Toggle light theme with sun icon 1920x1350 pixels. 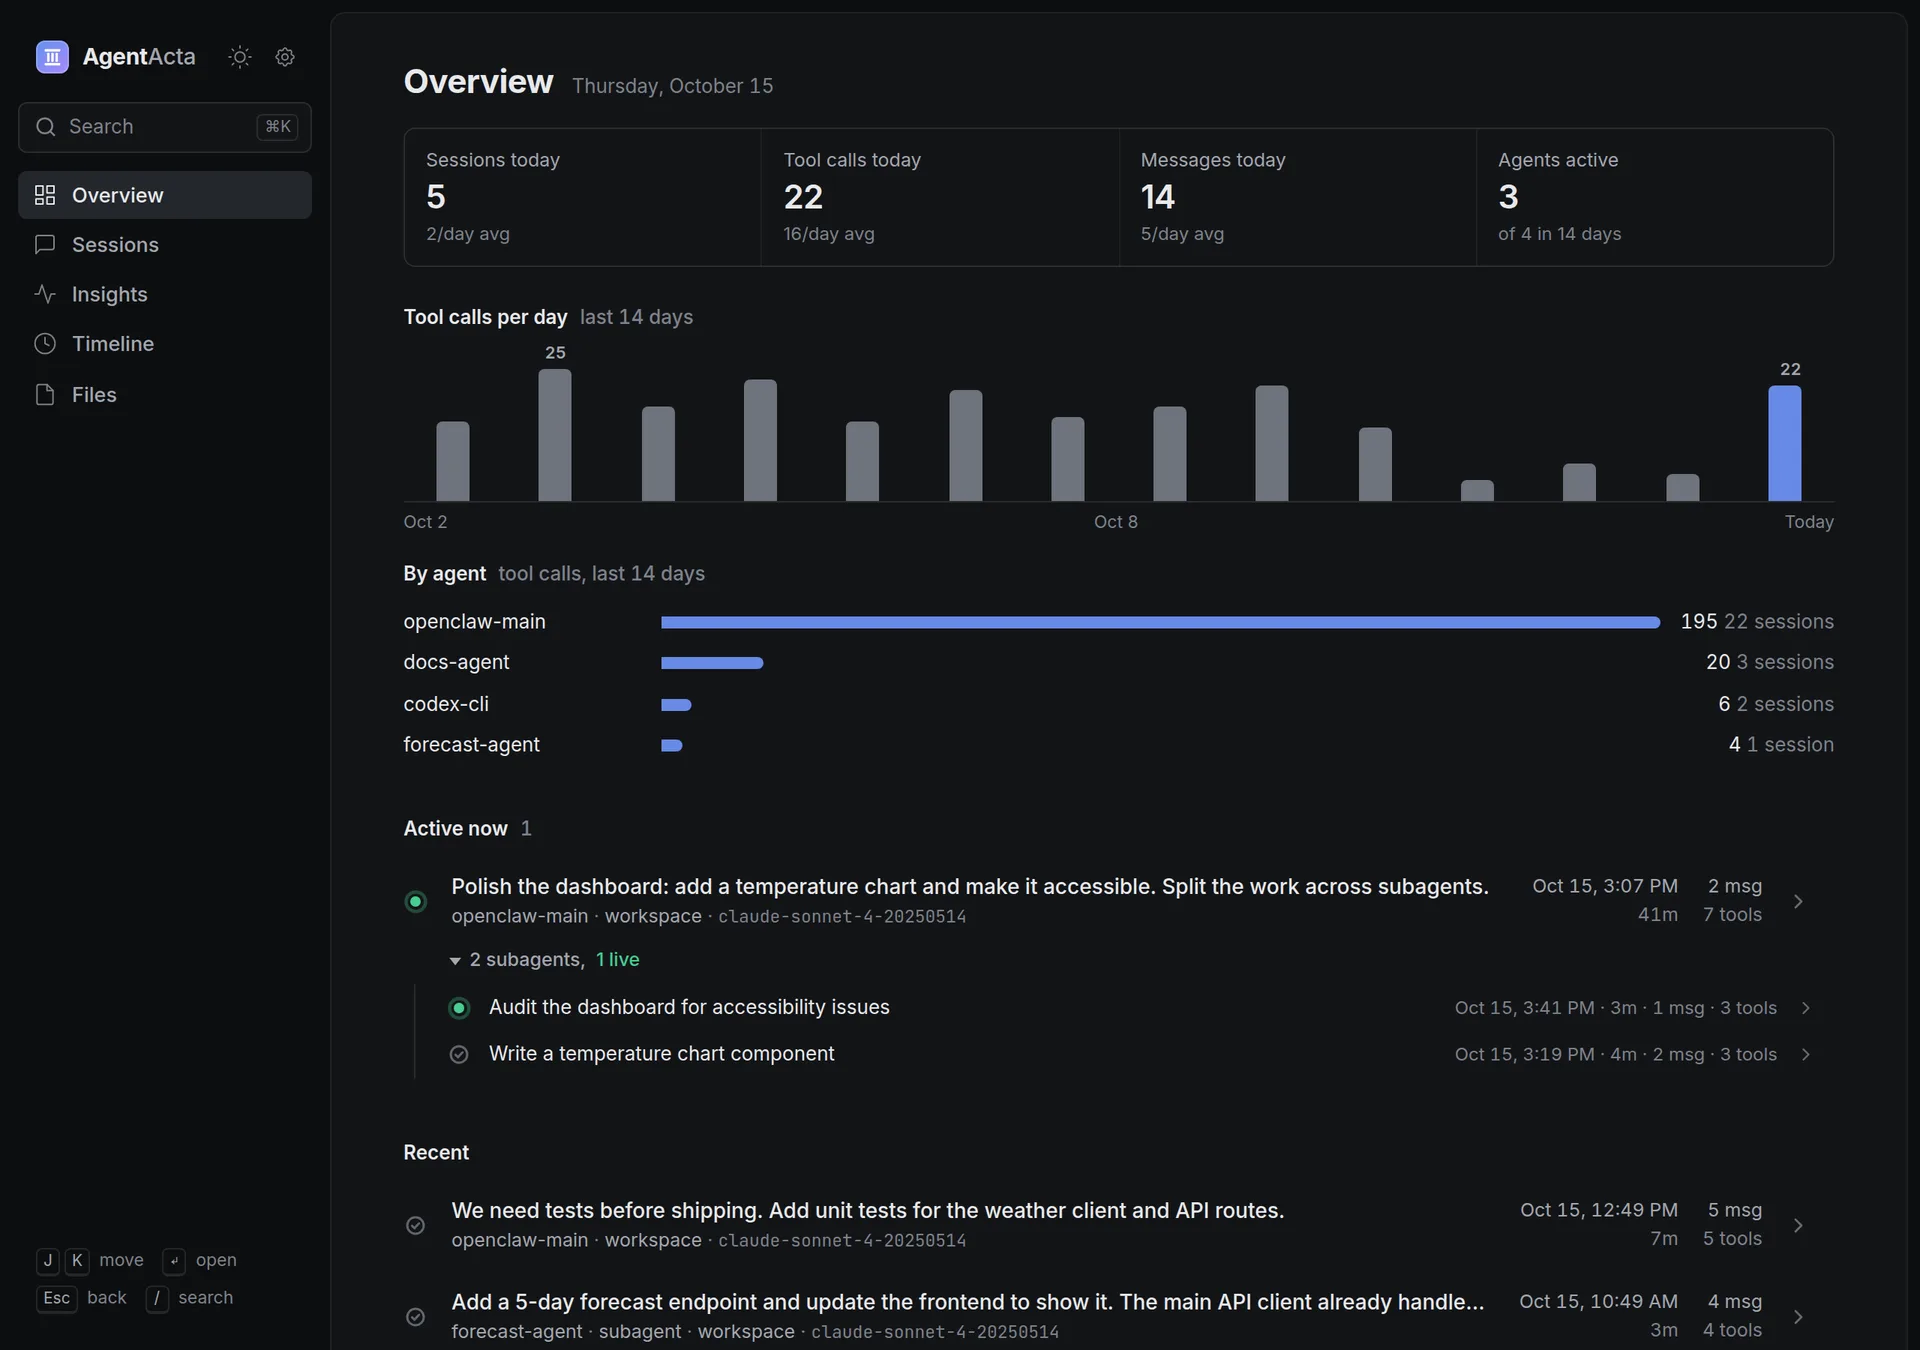pyautogui.click(x=240, y=57)
